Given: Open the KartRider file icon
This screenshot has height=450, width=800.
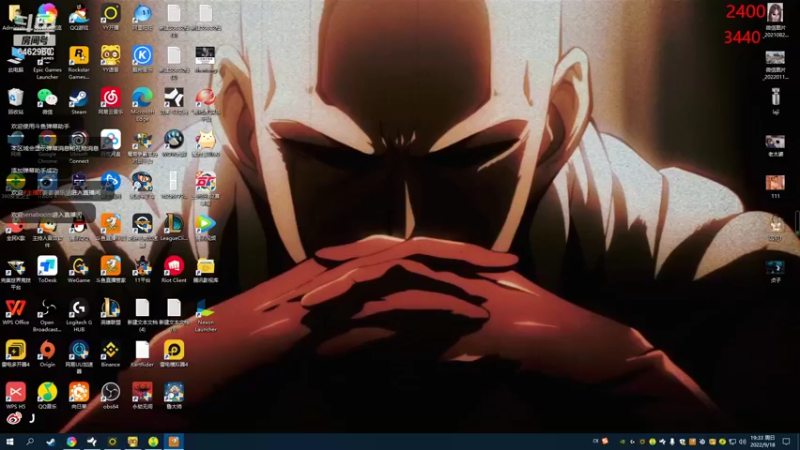Looking at the screenshot, I should point(142,353).
